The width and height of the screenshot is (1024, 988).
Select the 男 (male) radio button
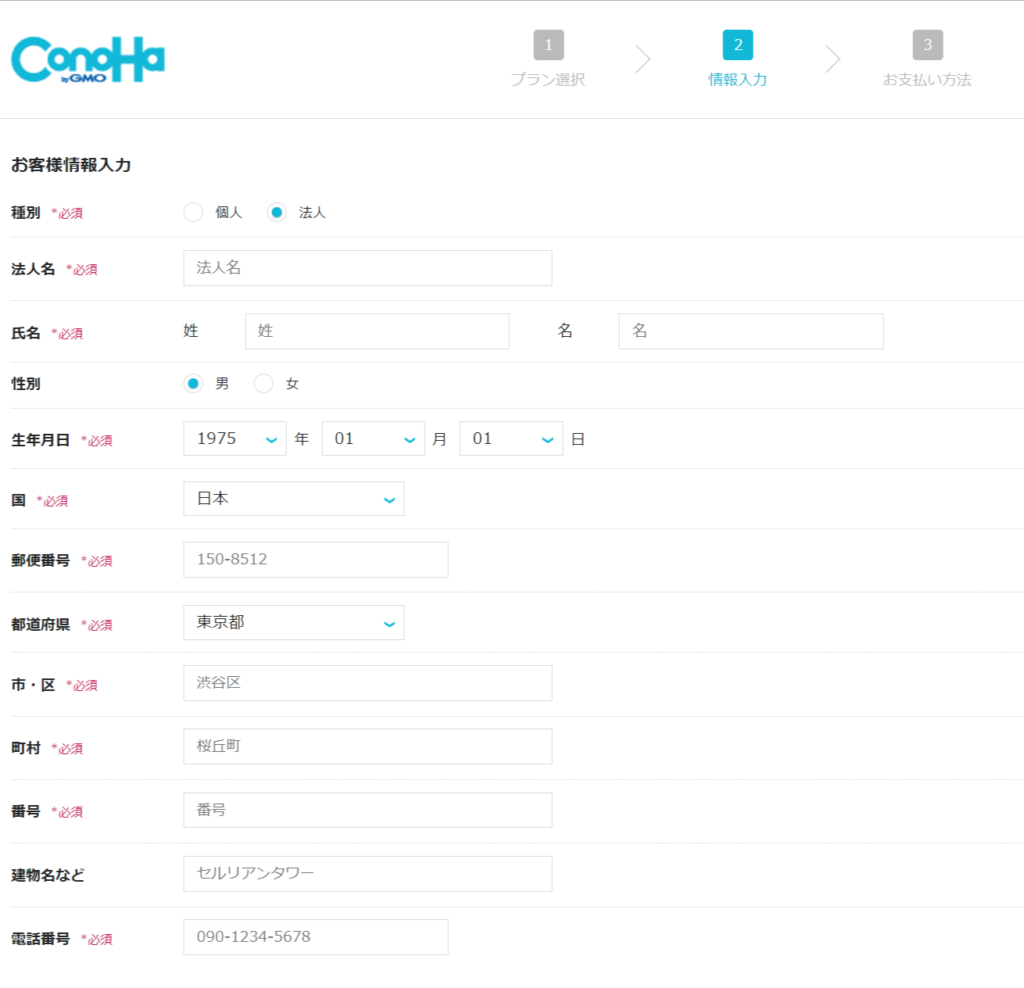tap(191, 383)
